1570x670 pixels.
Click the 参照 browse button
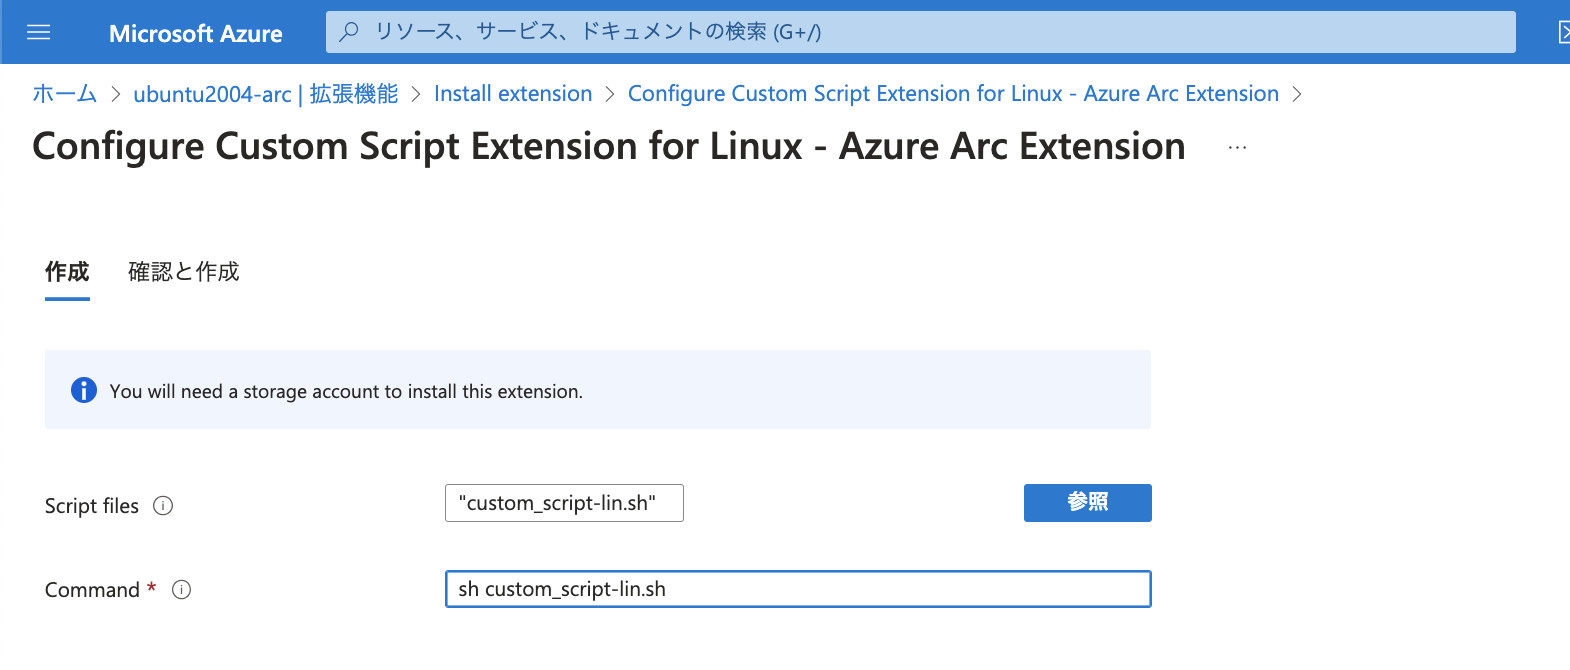tap(1088, 503)
